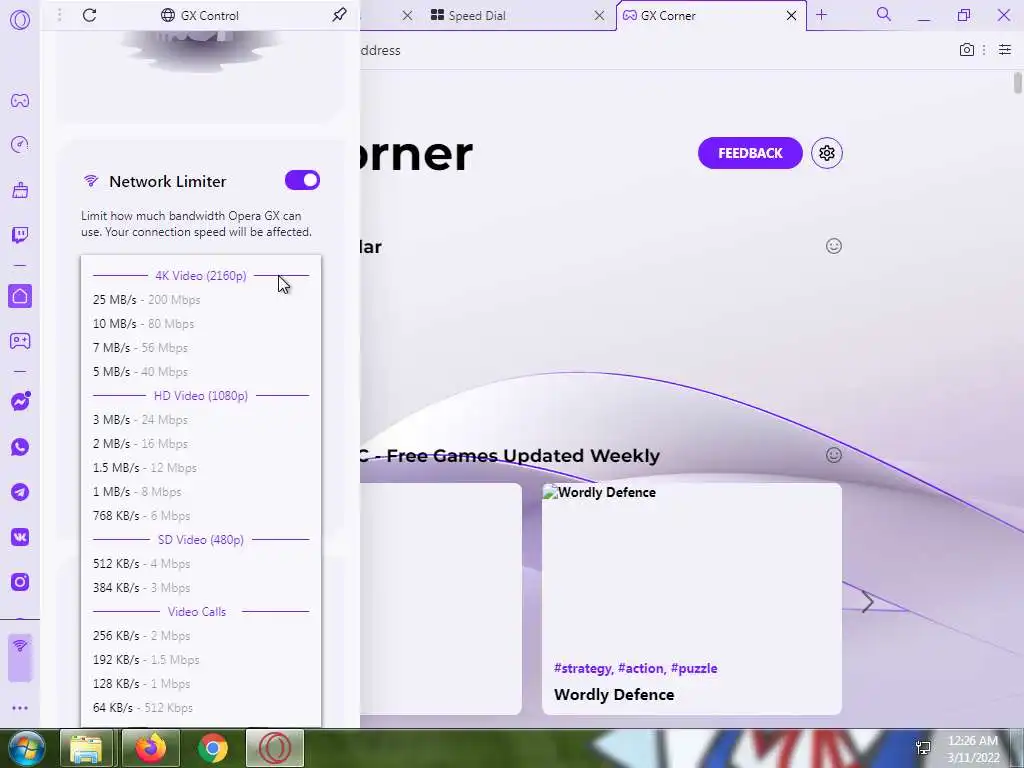Click the Wordly Defence title link
The height and width of the screenshot is (768, 1024).
tap(614, 695)
